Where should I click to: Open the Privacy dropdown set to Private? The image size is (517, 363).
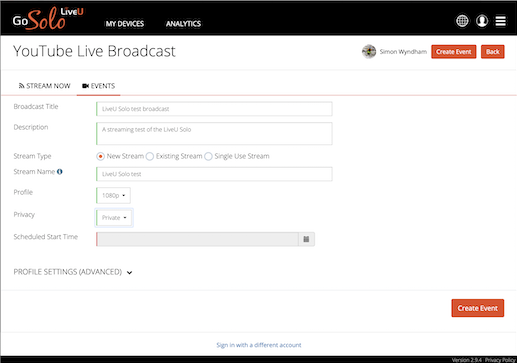coord(114,218)
